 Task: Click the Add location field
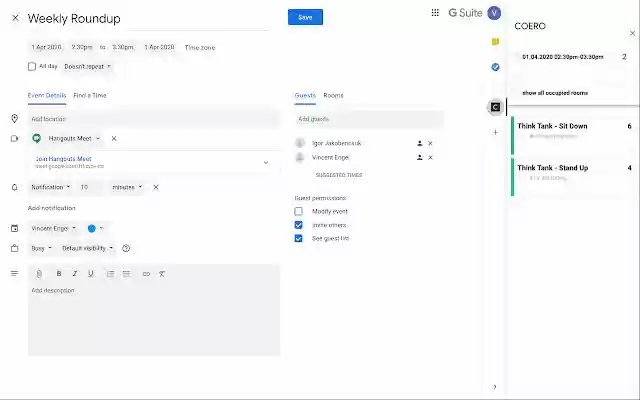pyautogui.click(x=154, y=119)
